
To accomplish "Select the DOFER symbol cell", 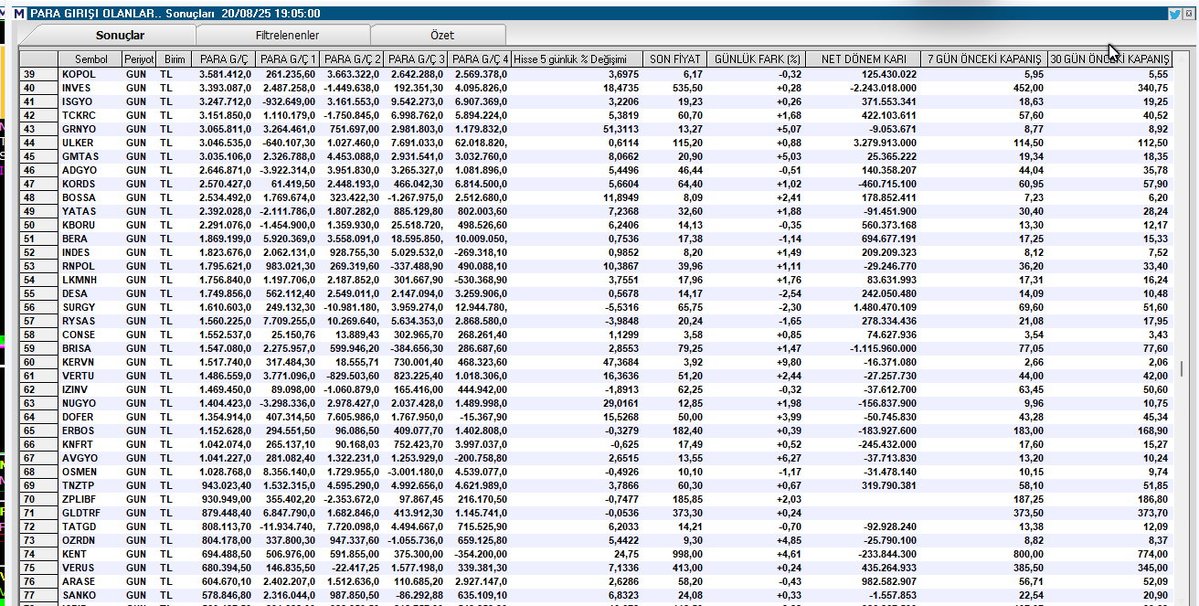I will coord(90,417).
